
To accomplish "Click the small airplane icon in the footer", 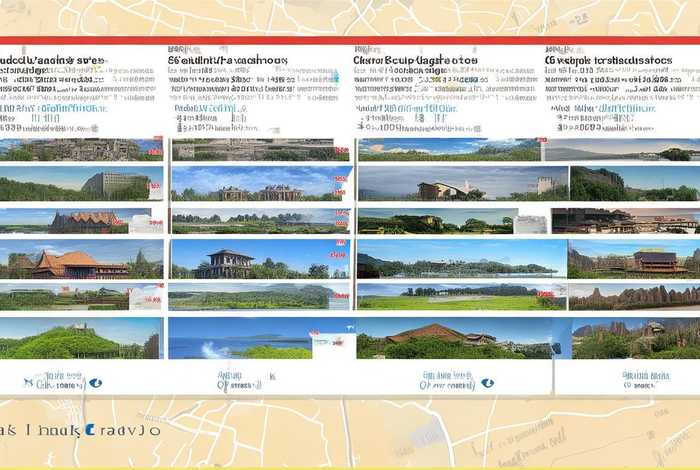I will pyautogui.click(x=28, y=383).
